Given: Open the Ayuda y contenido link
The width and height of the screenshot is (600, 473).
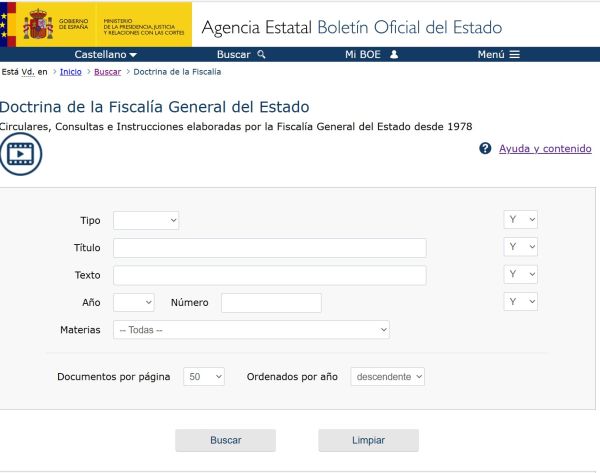Looking at the screenshot, I should [545, 148].
